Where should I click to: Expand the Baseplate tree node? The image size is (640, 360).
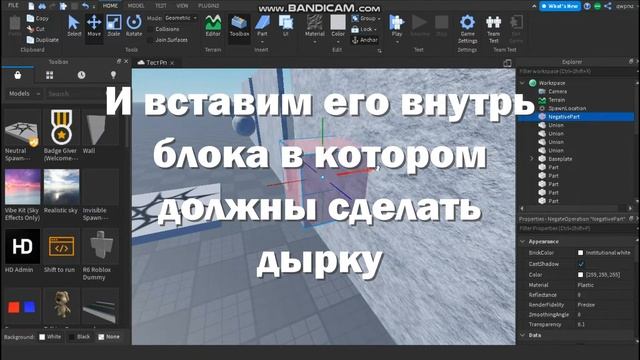point(532,159)
